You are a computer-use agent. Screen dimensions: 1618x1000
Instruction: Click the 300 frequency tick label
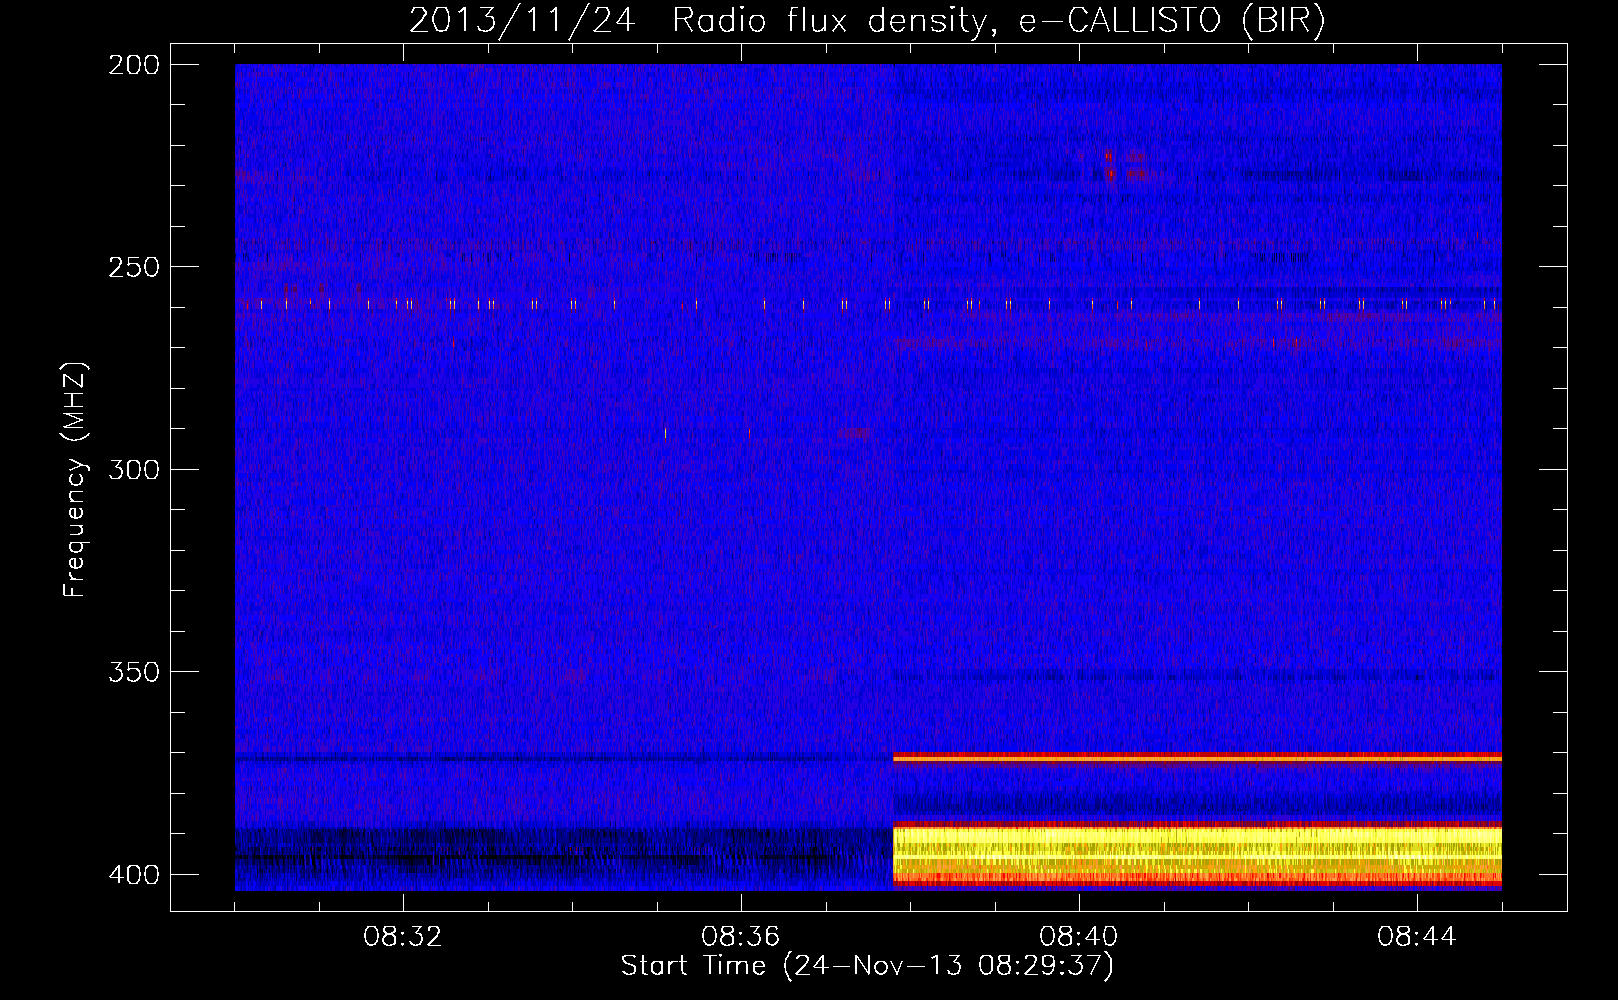point(133,470)
